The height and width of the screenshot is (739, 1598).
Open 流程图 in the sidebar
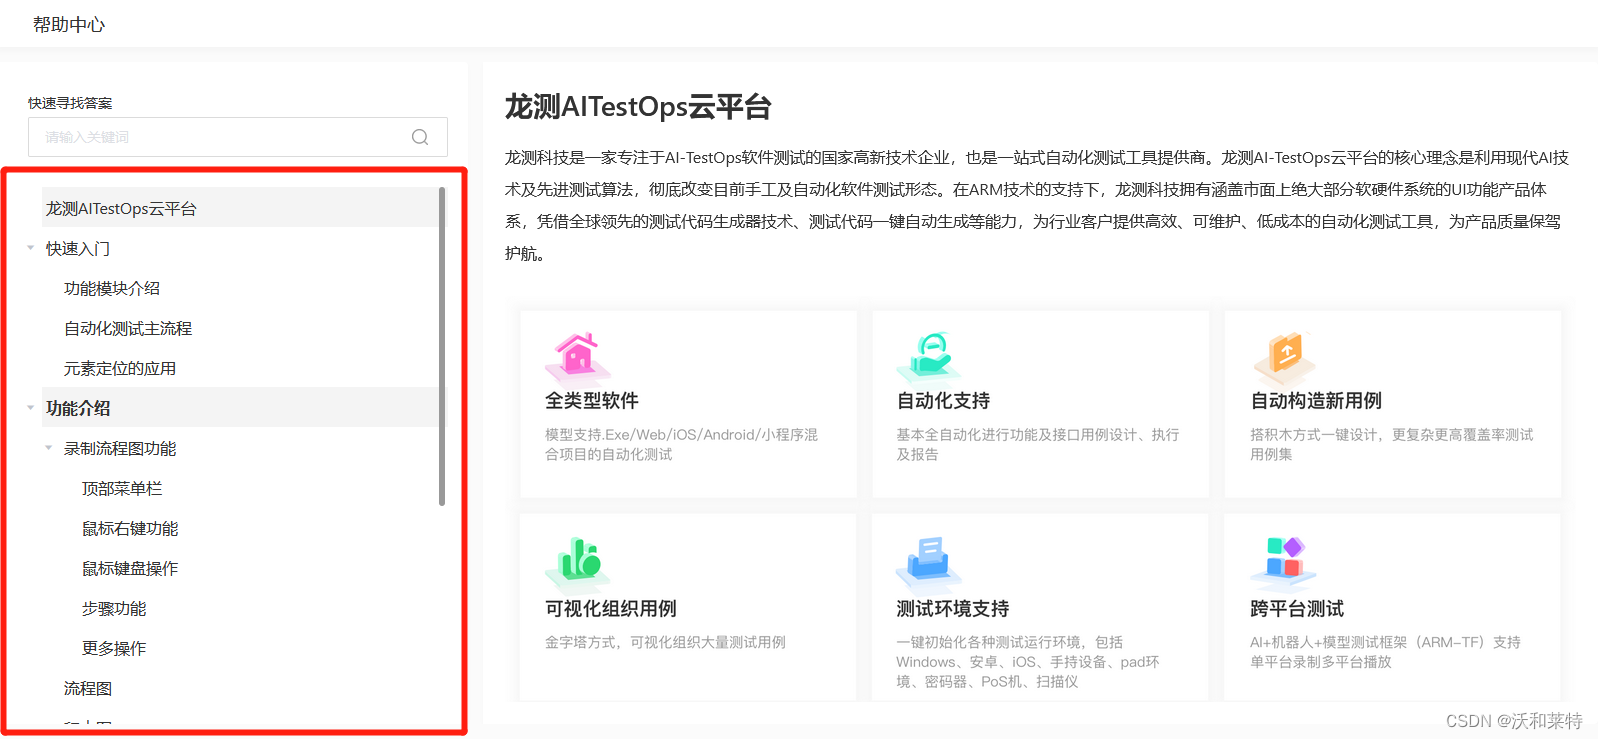(x=88, y=688)
